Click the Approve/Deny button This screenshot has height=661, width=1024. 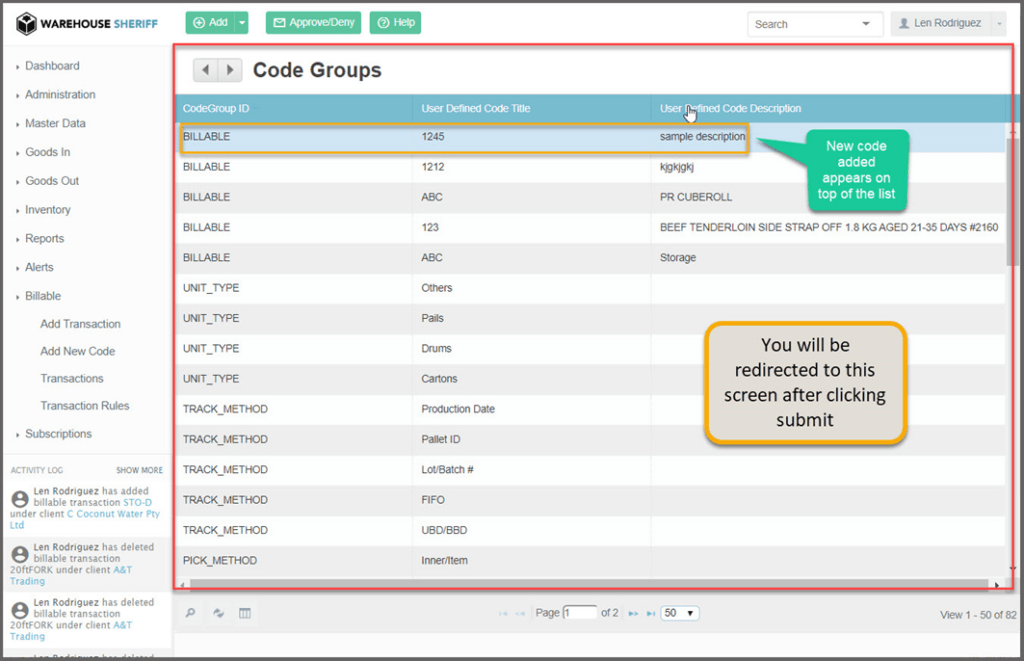313,23
